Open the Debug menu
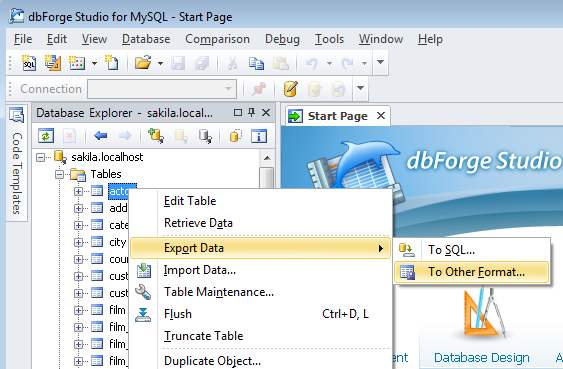The height and width of the screenshot is (369, 563). [x=282, y=39]
